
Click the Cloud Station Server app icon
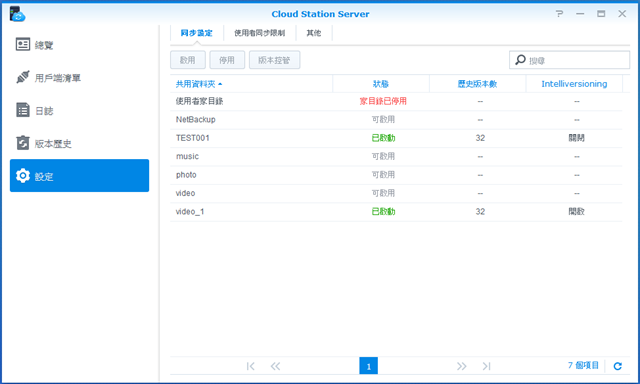click(x=17, y=14)
